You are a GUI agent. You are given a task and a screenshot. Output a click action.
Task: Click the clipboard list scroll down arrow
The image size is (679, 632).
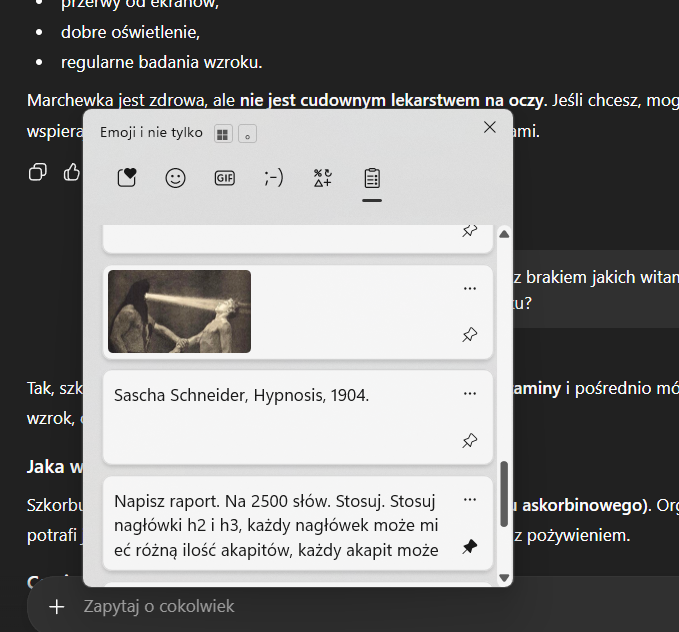[x=504, y=577]
